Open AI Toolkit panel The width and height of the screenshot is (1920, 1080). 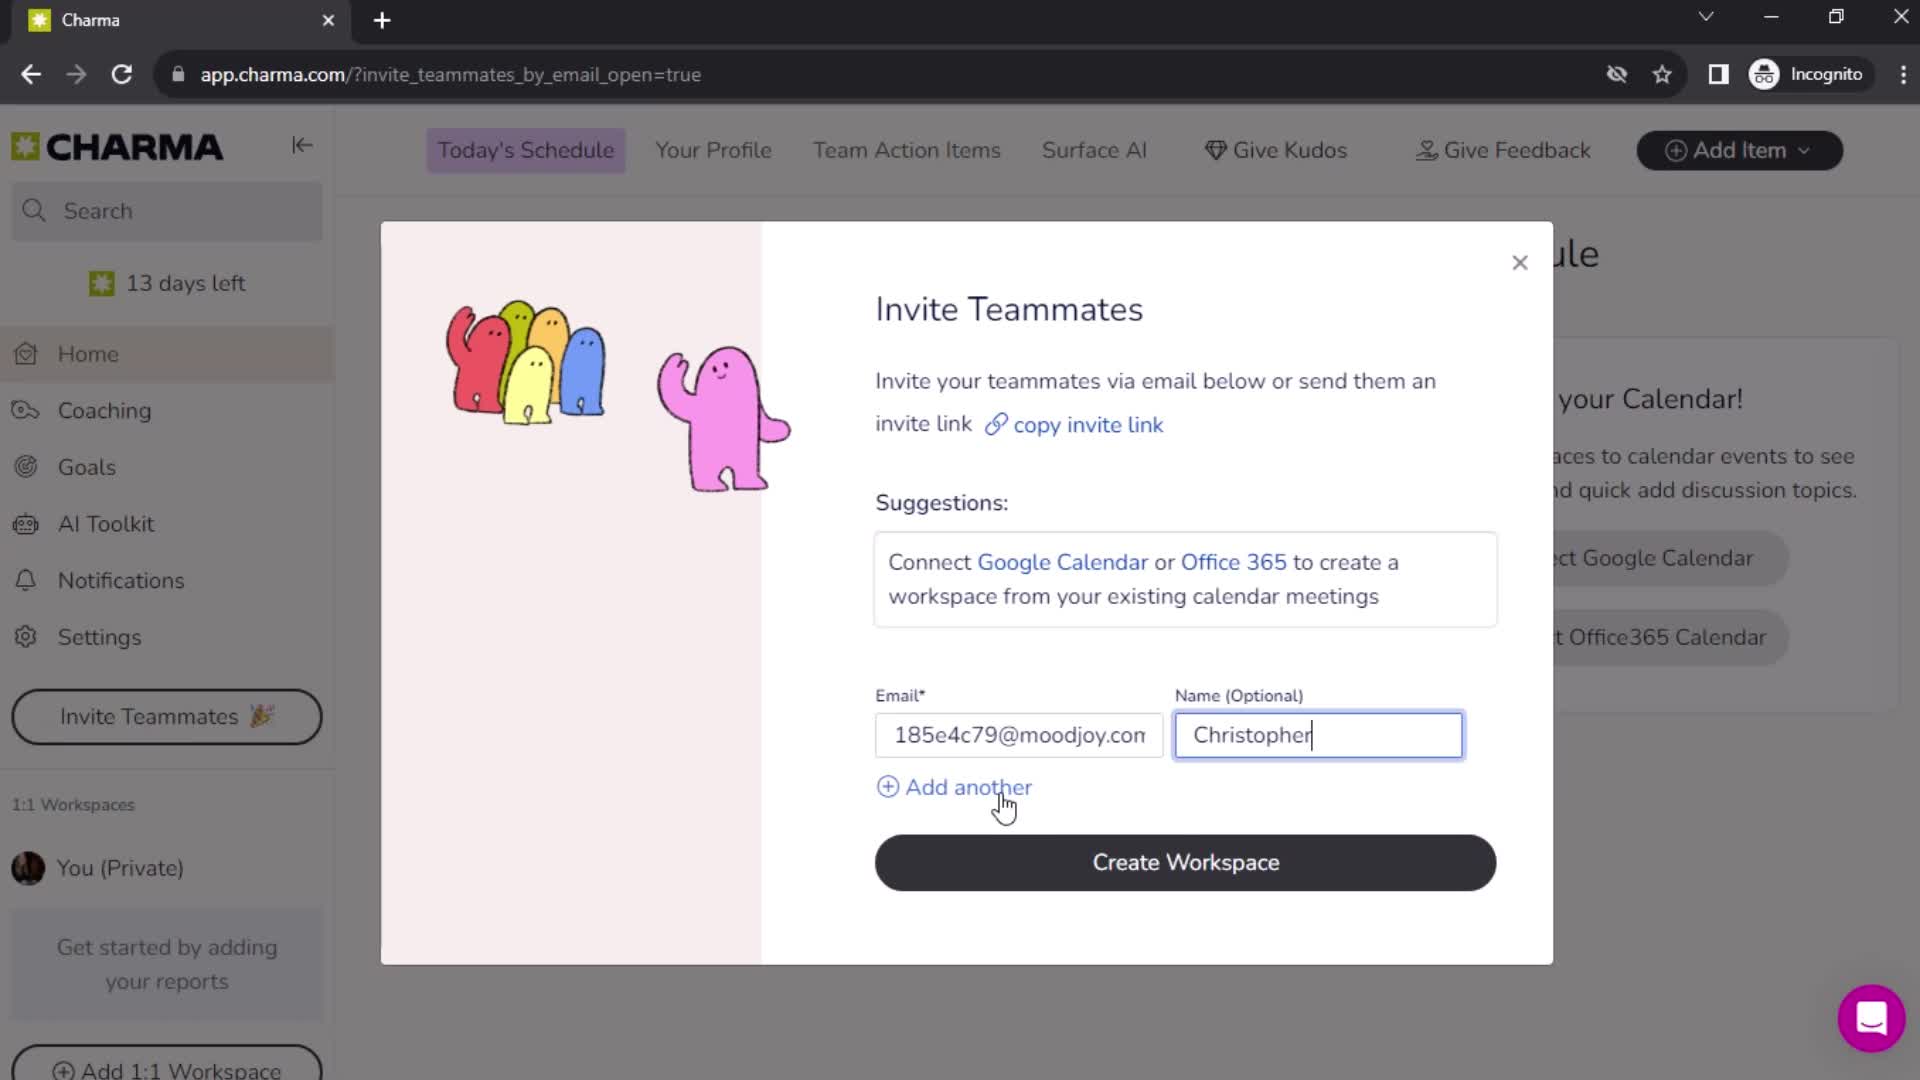coord(107,524)
